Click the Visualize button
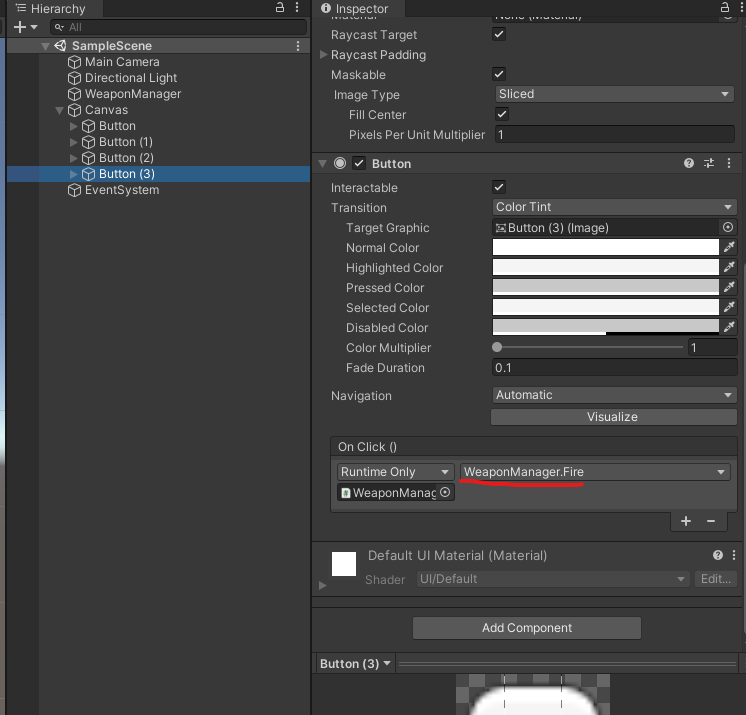Screen dimensions: 746x715 pyautogui.click(x=613, y=417)
